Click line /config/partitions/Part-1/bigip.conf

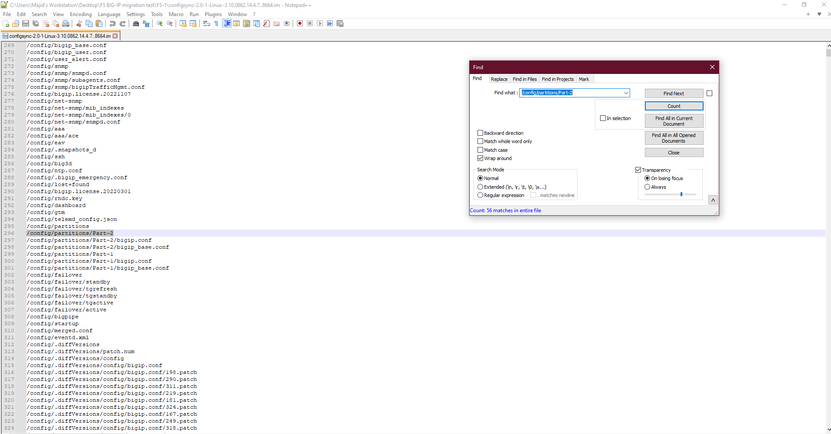pyautogui.click(x=89, y=261)
